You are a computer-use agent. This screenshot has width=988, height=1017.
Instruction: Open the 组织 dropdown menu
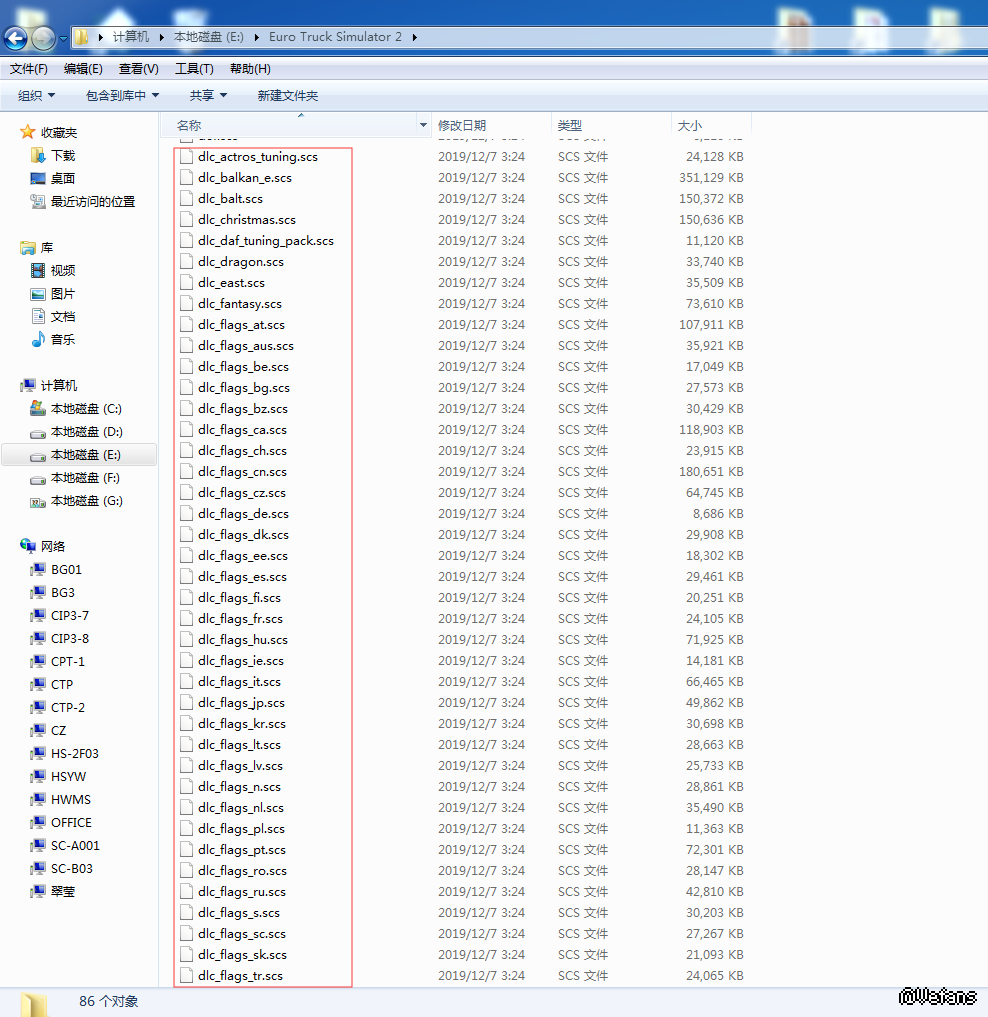36,96
